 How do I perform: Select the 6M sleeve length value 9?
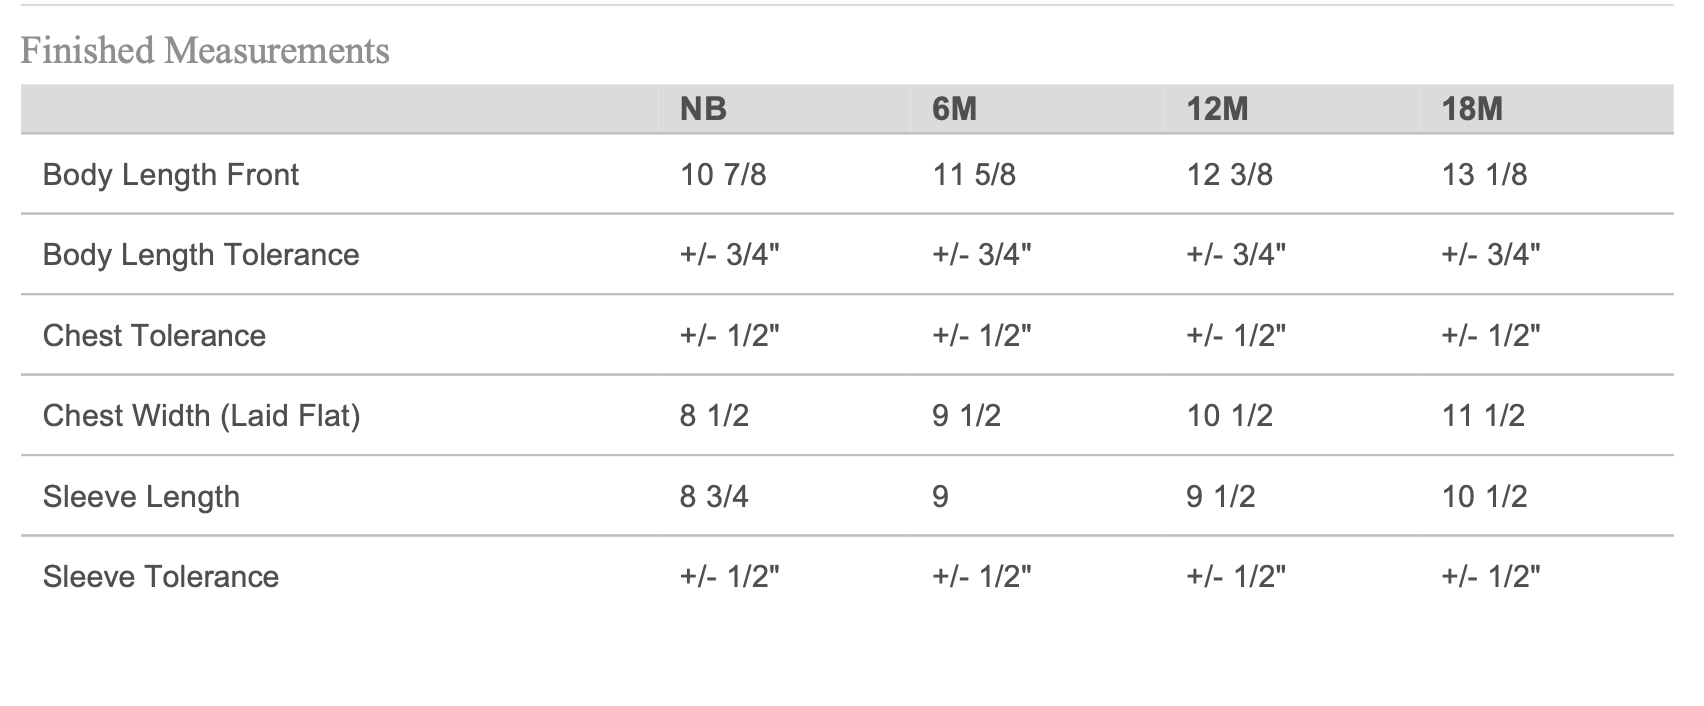tap(940, 497)
